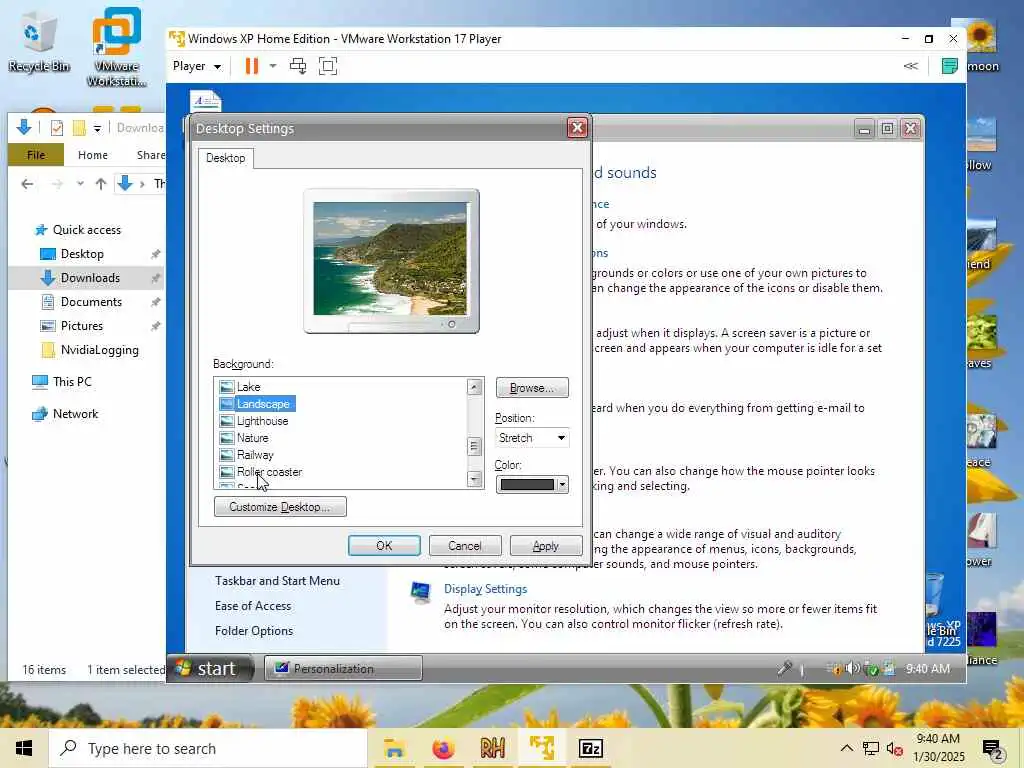
Task: Click XP tray security shield icon
Action: [x=871, y=669]
